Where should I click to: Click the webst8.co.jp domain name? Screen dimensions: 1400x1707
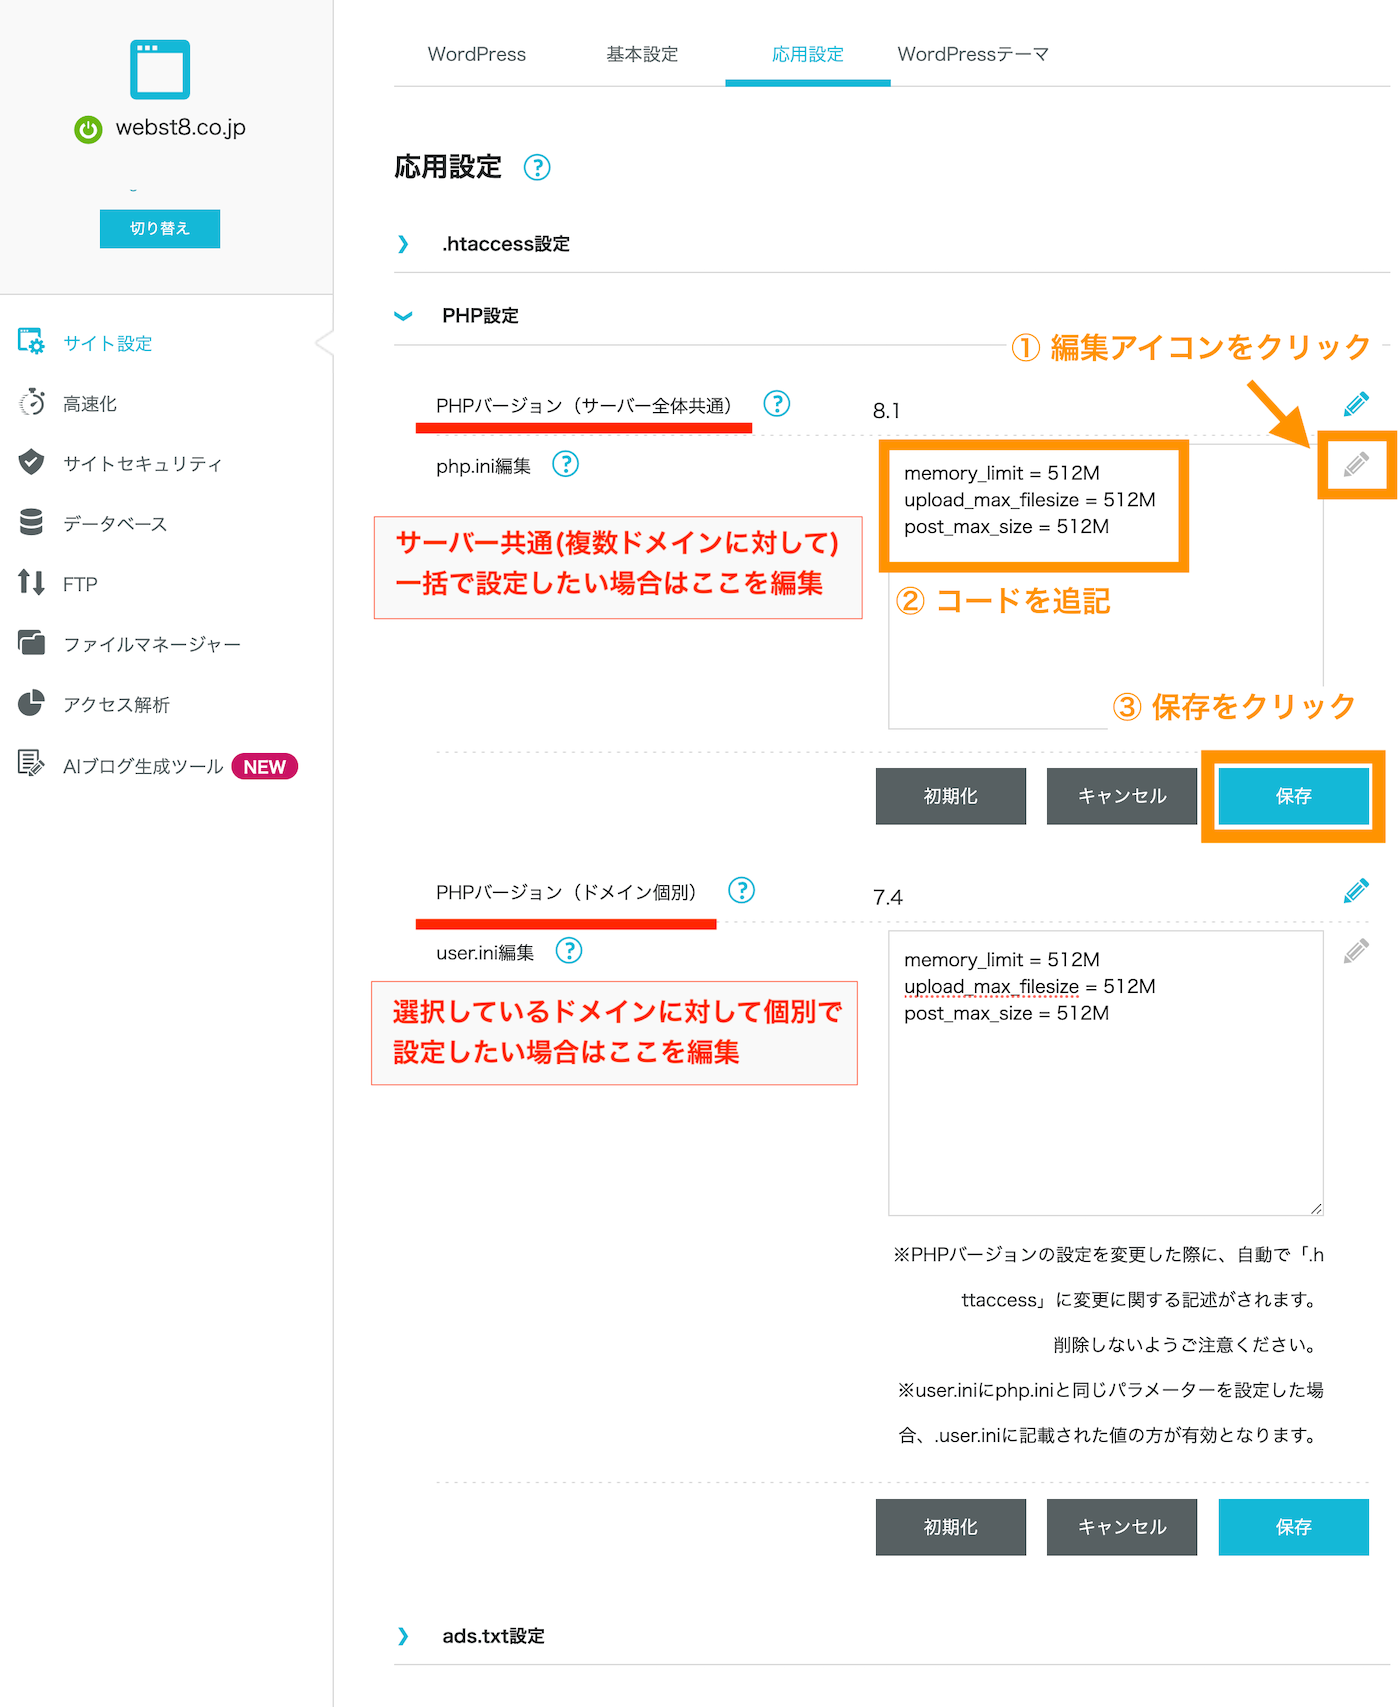(180, 127)
